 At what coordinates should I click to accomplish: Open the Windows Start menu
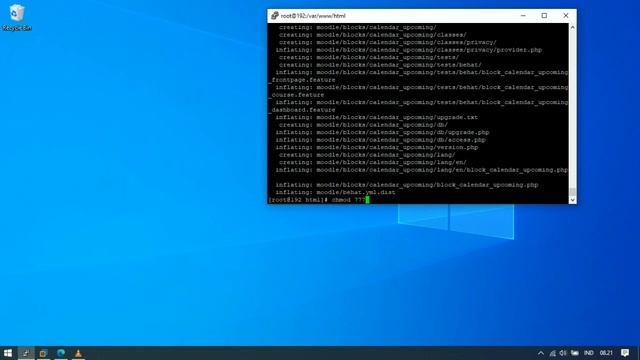pos(8,353)
